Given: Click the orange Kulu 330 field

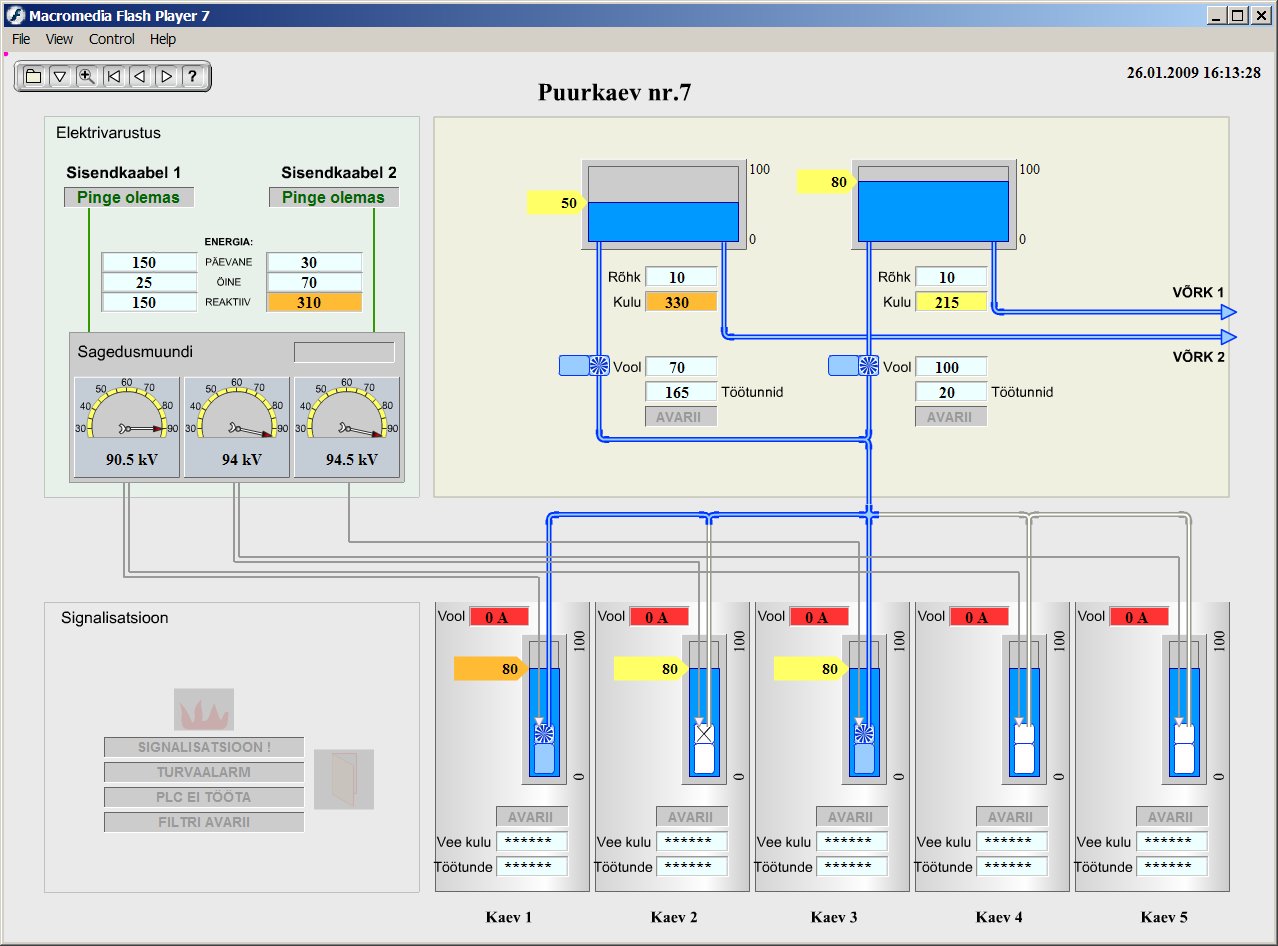Looking at the screenshot, I should pos(681,302).
